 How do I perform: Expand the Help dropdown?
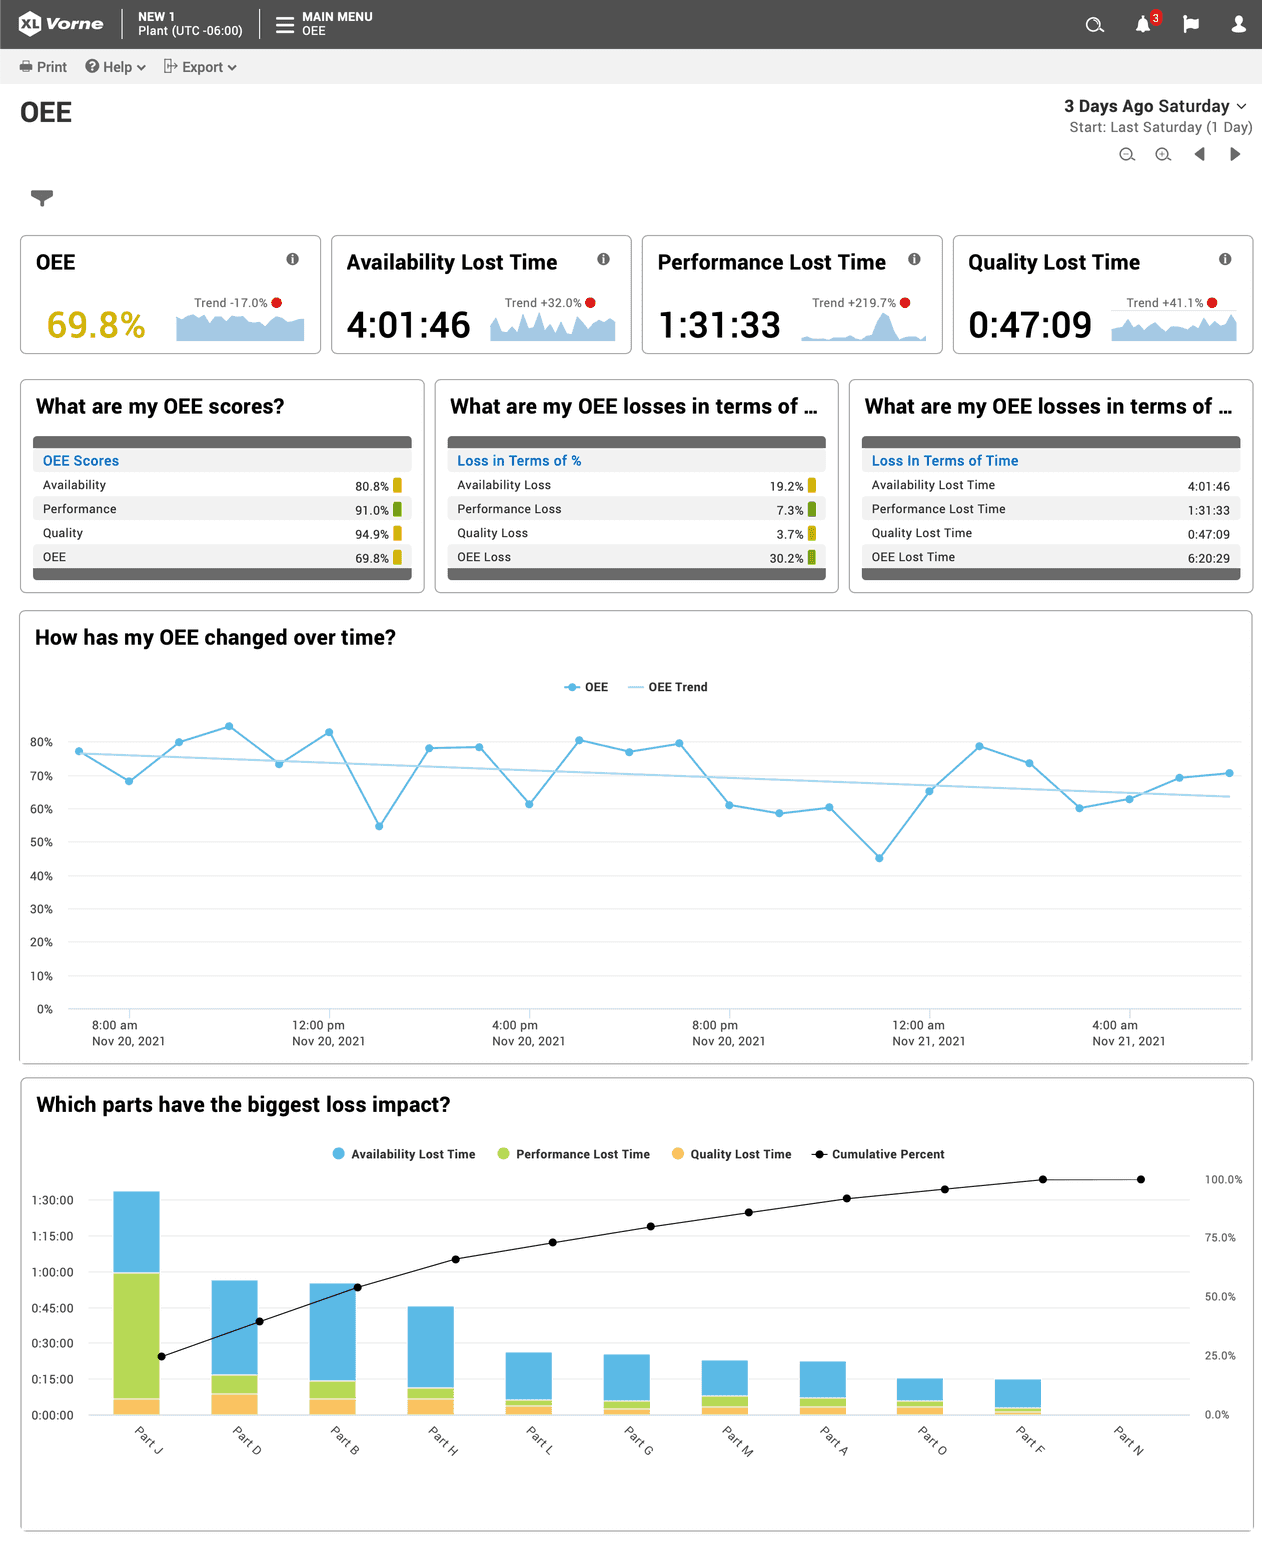114,66
